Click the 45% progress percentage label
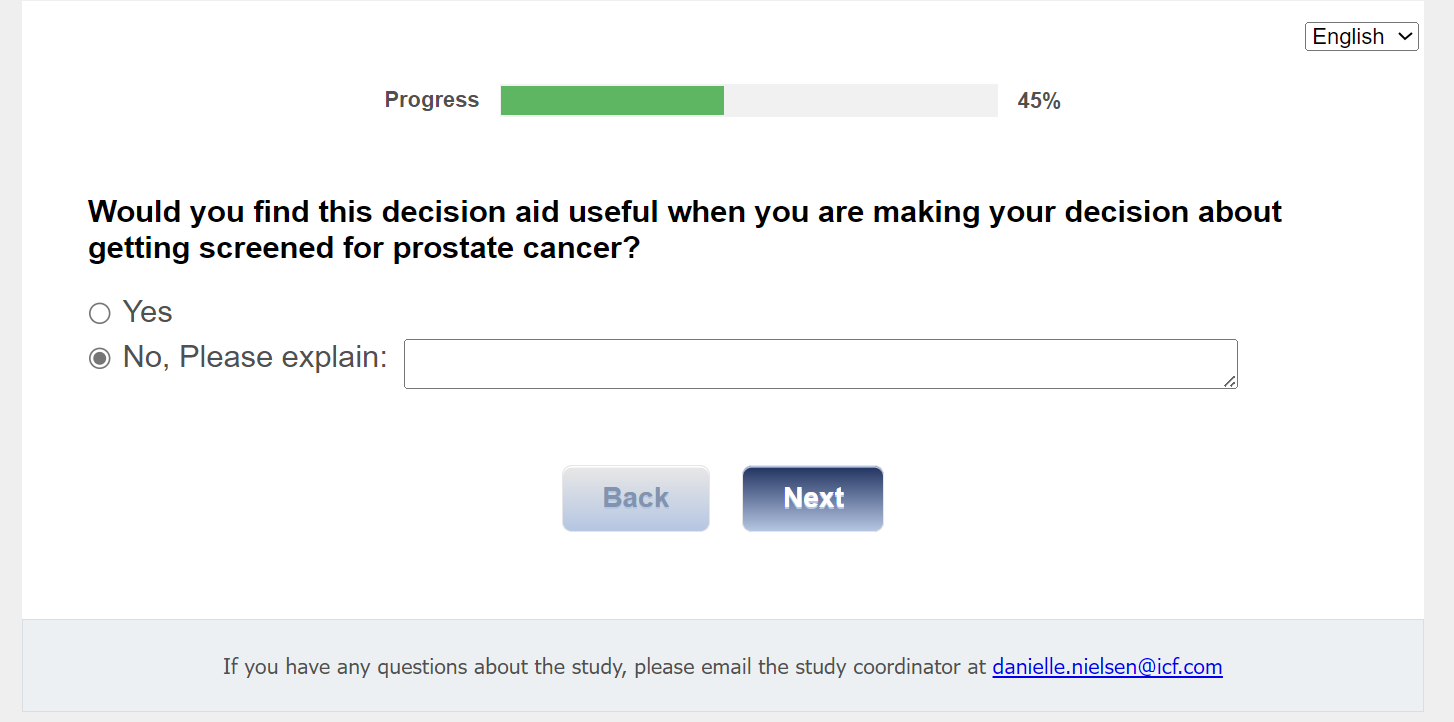This screenshot has height=722, width=1454. pyautogui.click(x=1039, y=100)
